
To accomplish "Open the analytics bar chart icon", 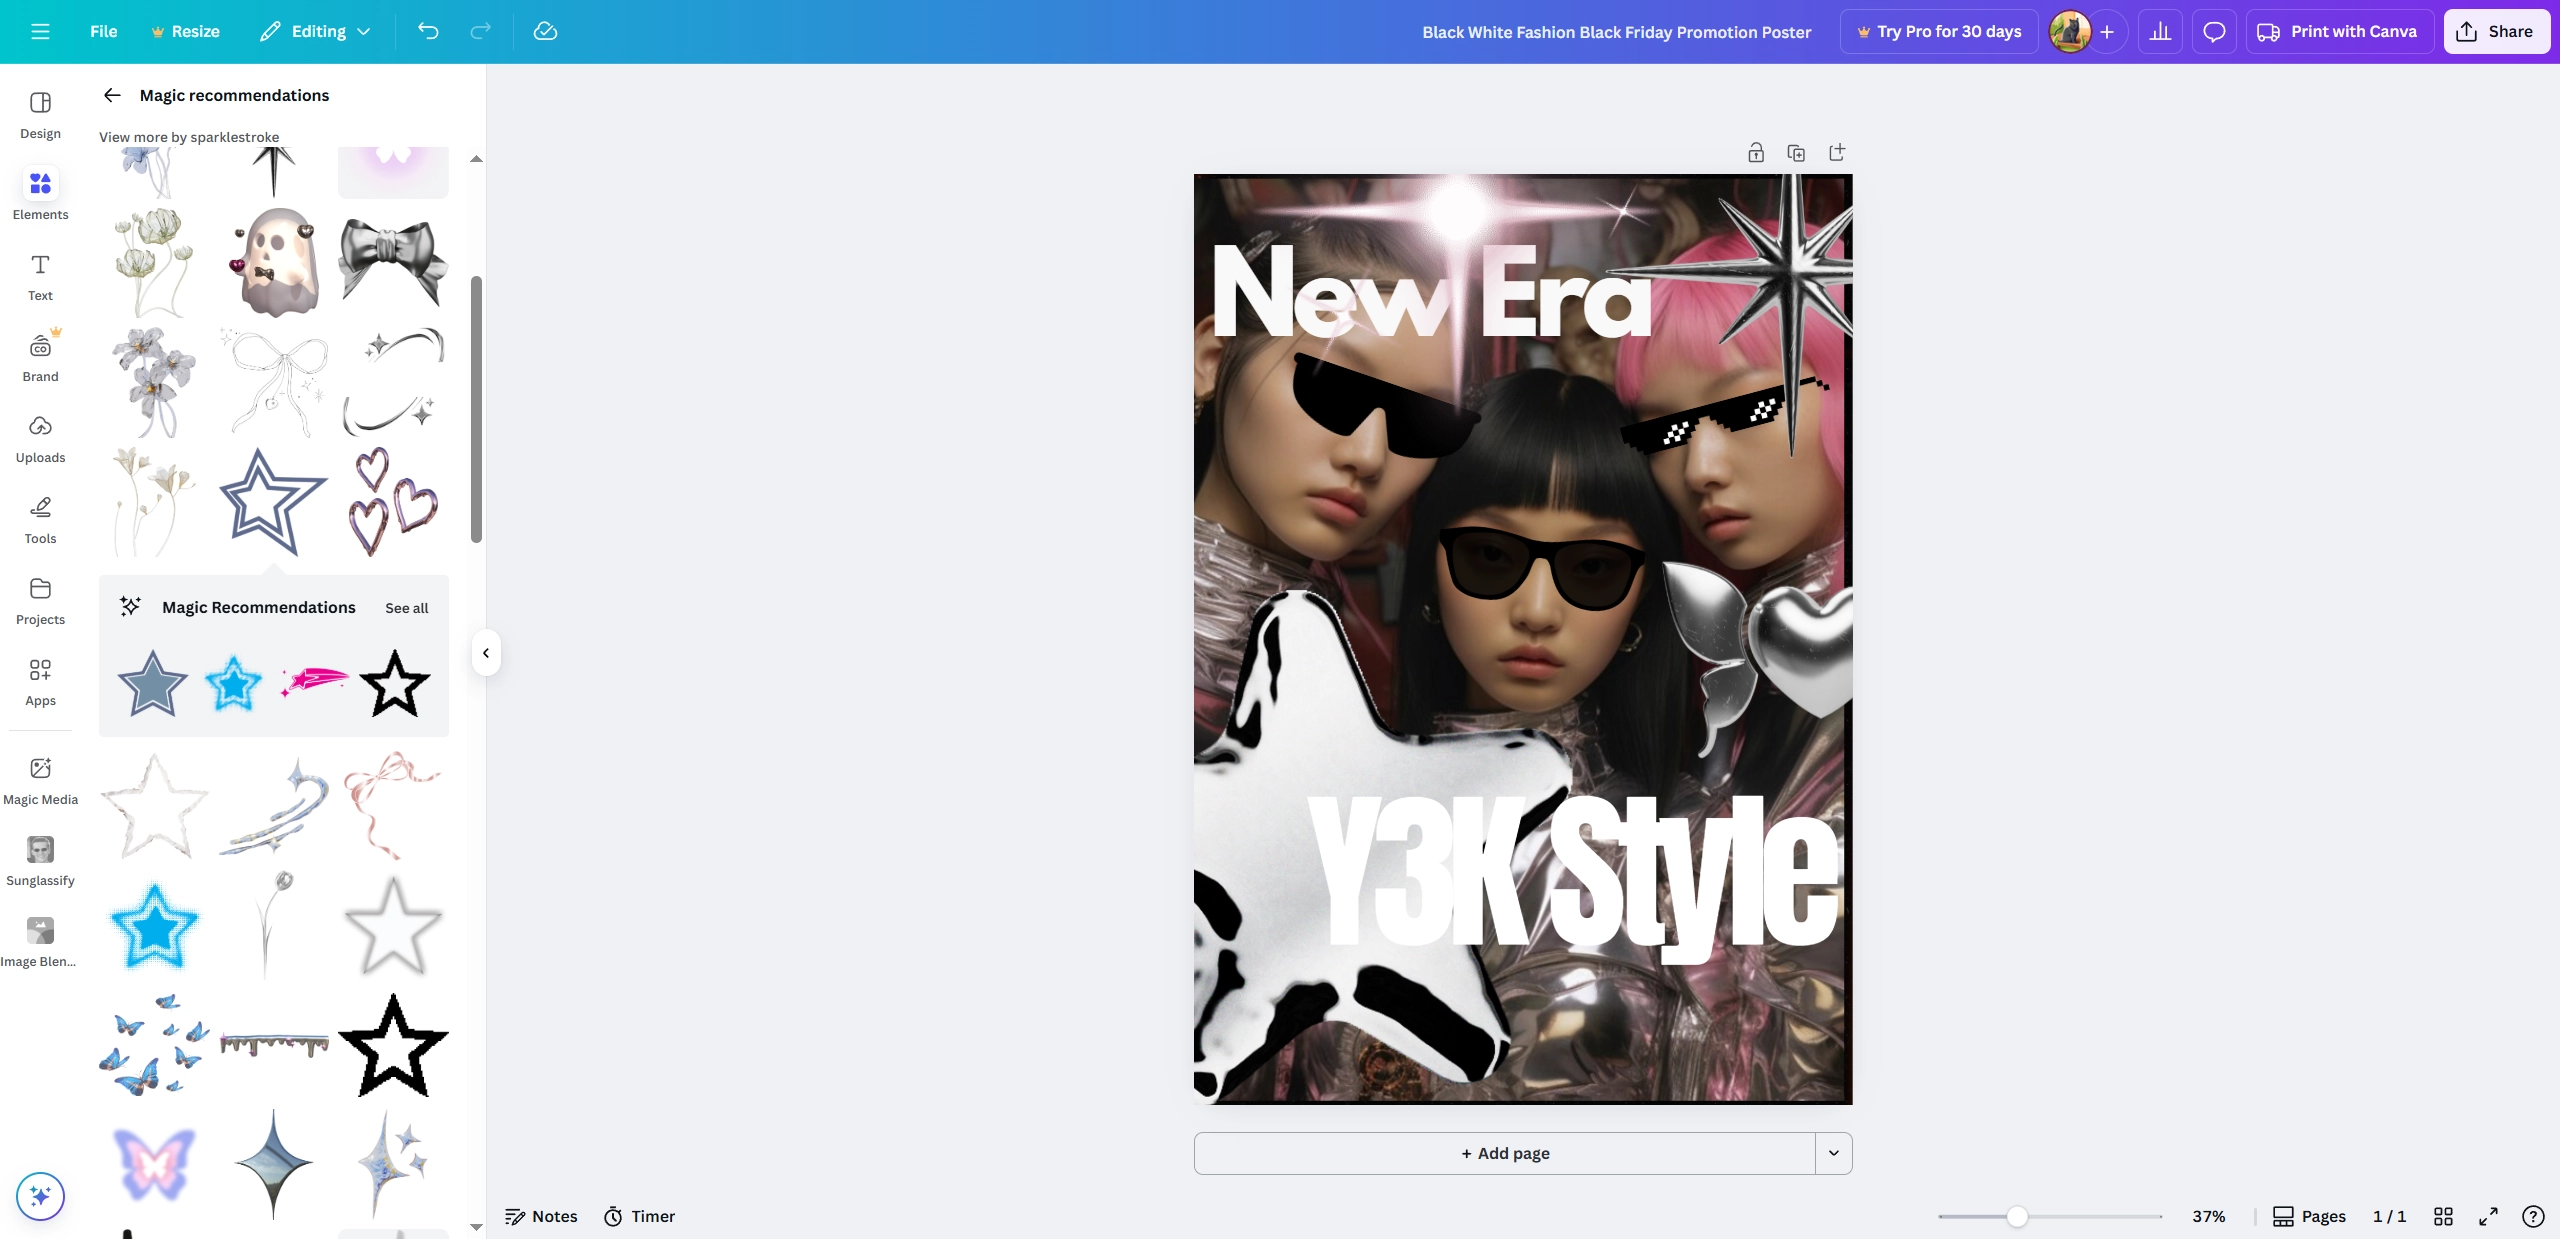I will pyautogui.click(x=2160, y=31).
